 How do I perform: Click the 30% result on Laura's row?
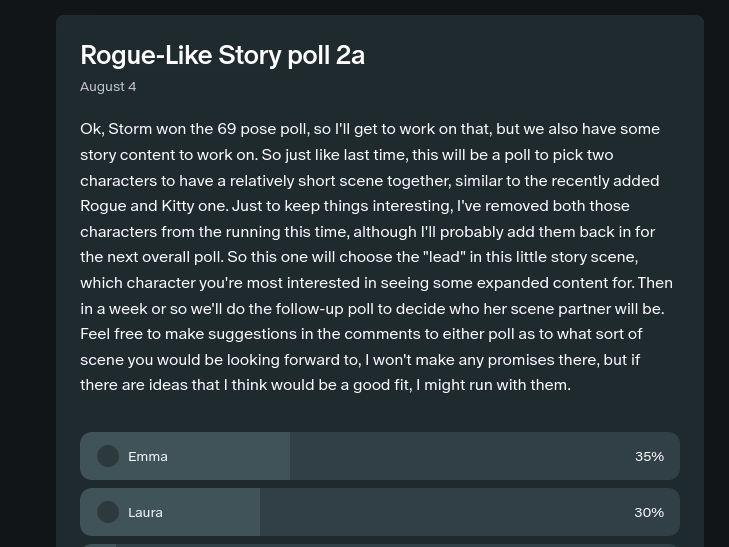649,512
